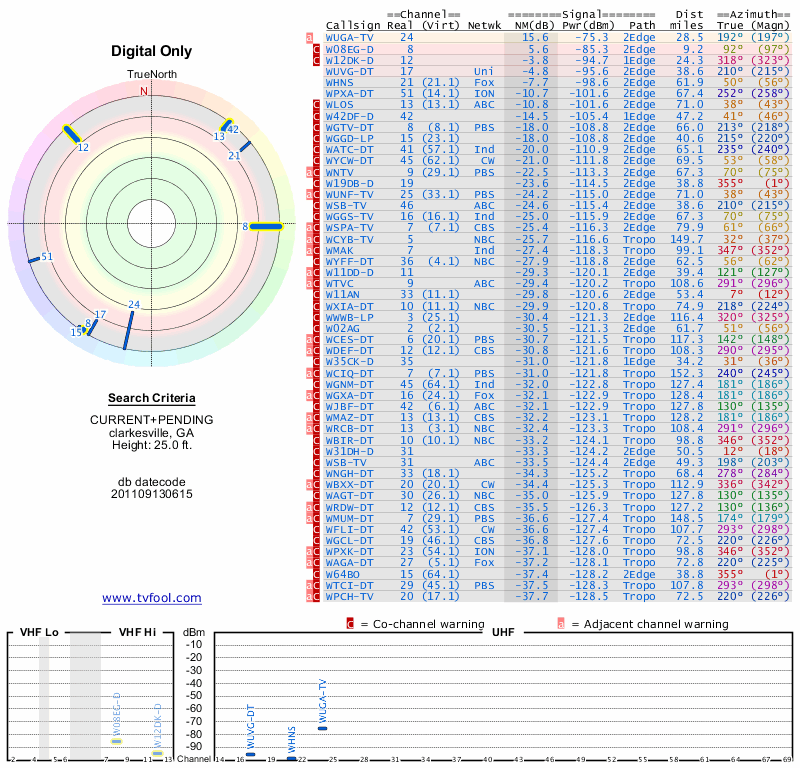Select the channel 24 bar on radar plot
Screen dimensions: 800x768
[x=128, y=330]
